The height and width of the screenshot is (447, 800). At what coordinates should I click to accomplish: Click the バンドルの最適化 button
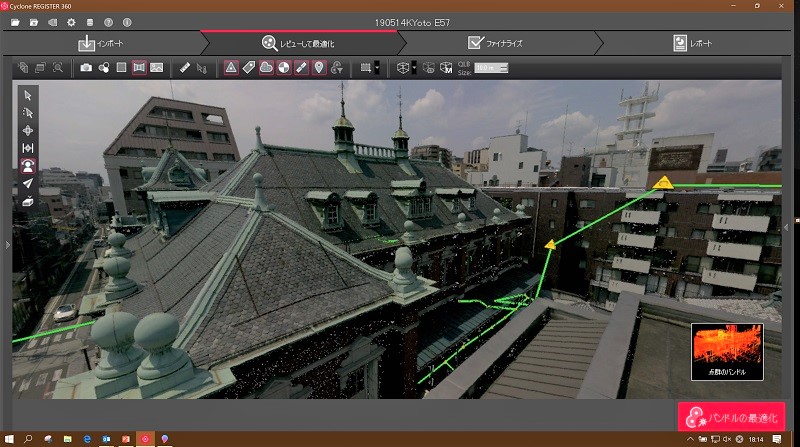tap(731, 416)
